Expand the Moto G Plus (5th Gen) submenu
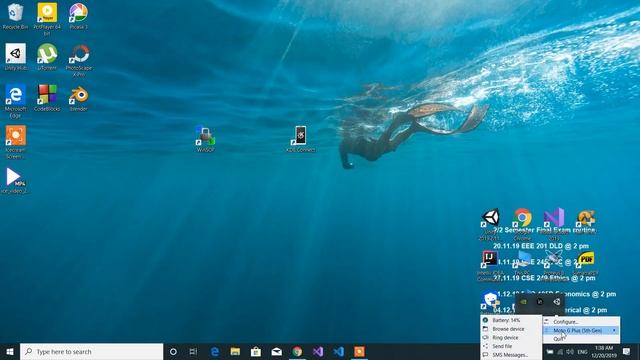Screen dimensions: 640x360 tap(581, 330)
